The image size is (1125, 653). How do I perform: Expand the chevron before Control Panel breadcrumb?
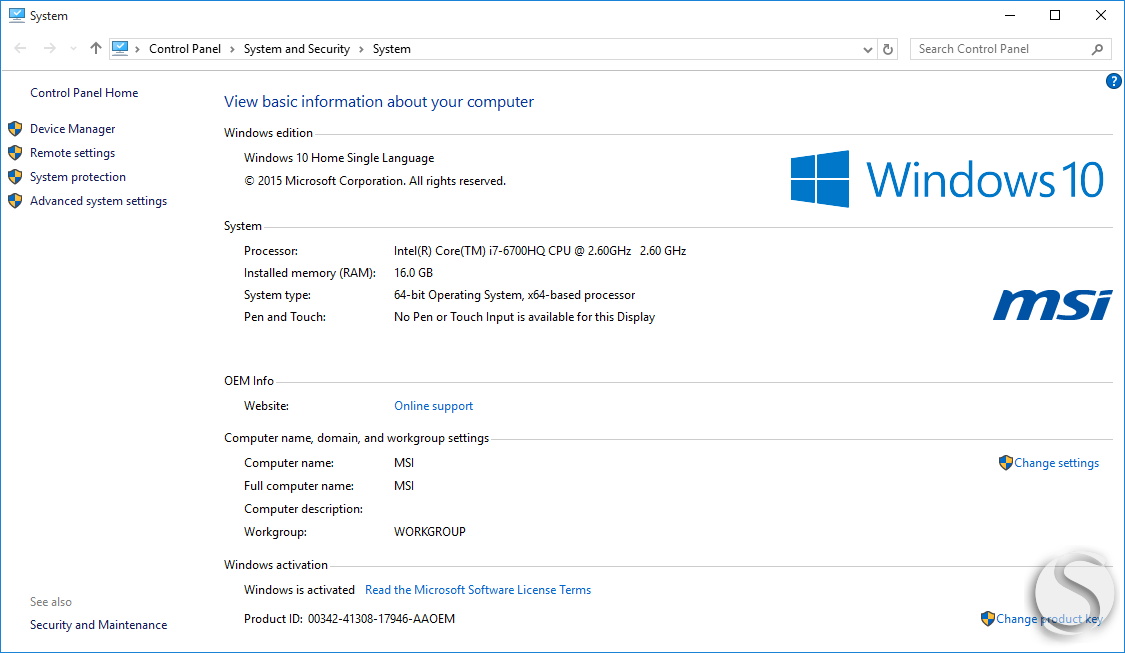pyautogui.click(x=137, y=50)
